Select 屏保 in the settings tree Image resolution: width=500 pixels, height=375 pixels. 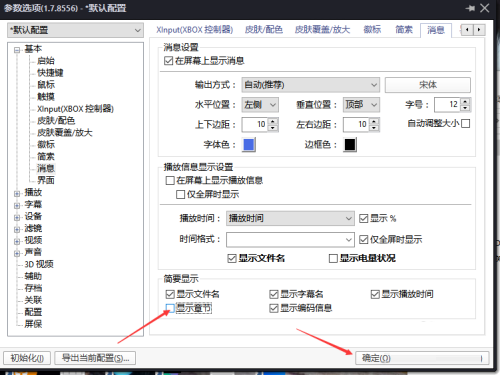[33, 324]
